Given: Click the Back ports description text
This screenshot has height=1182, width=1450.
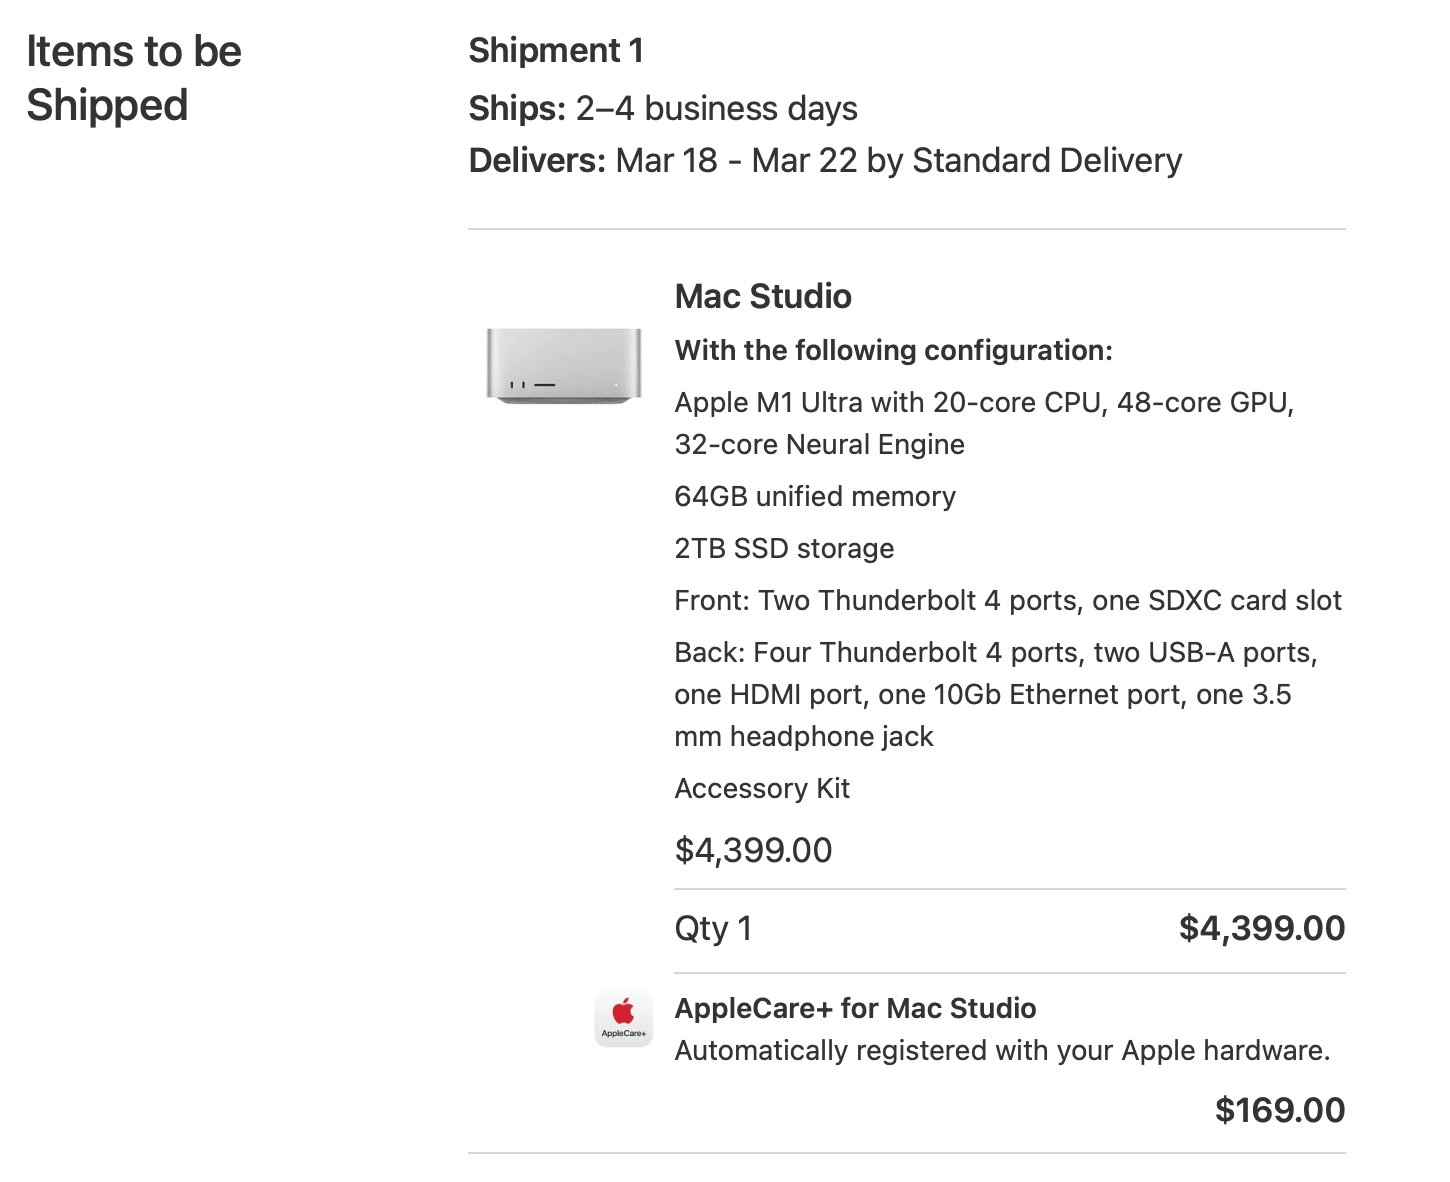Looking at the screenshot, I should click(x=996, y=694).
